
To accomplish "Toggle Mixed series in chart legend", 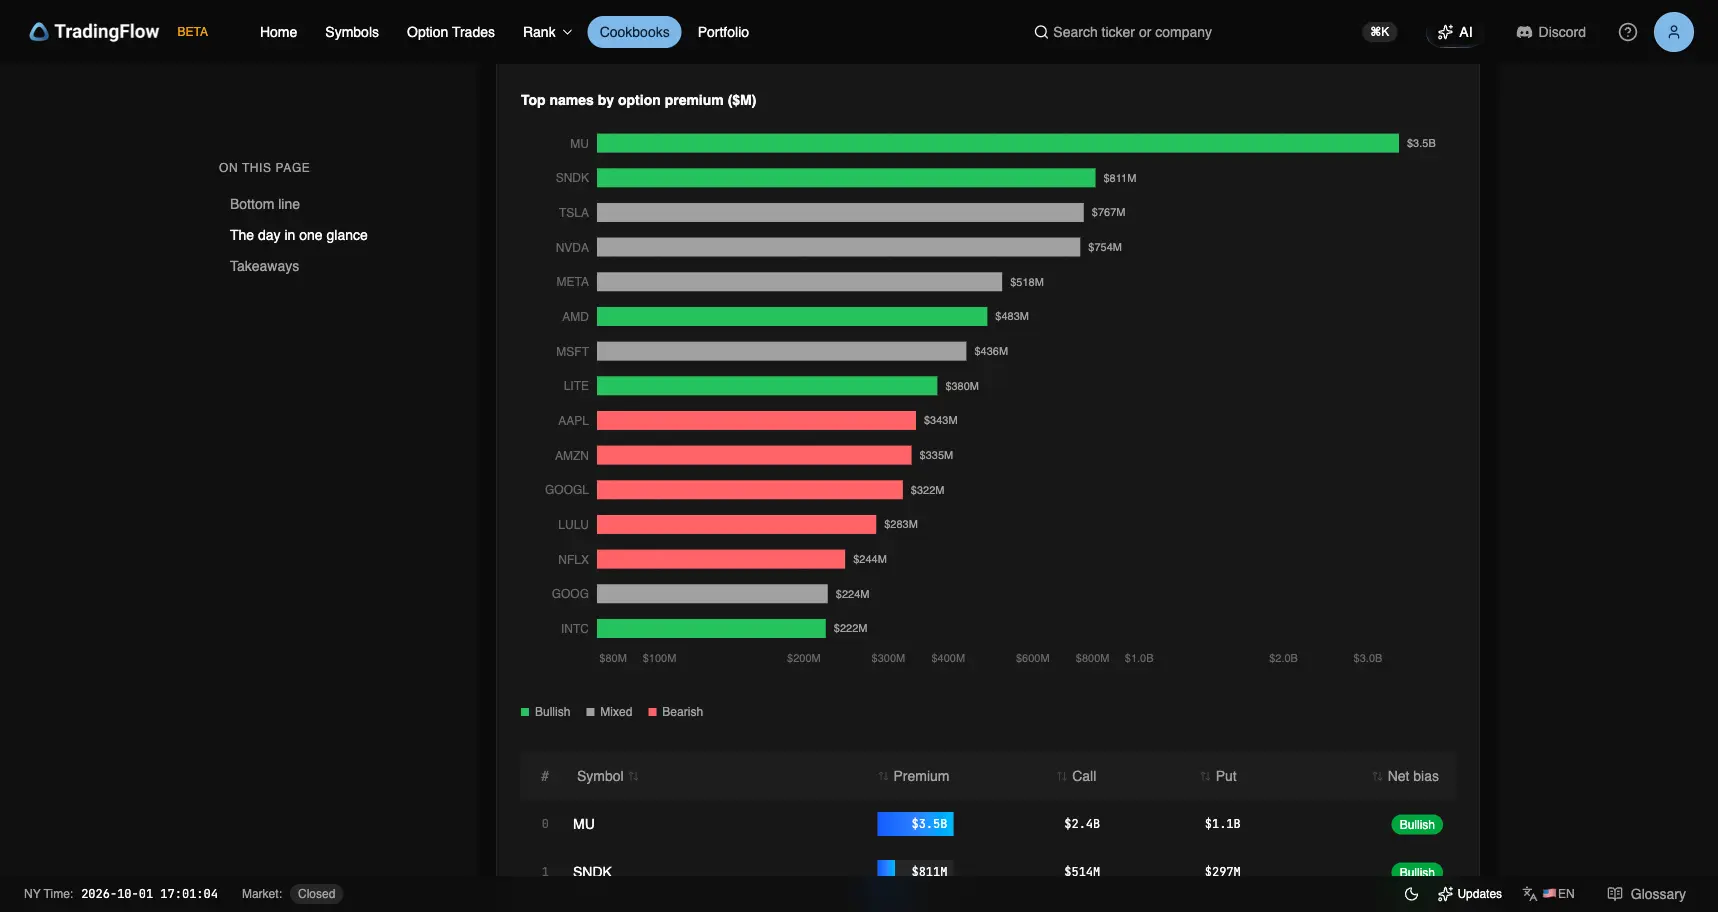I will [x=609, y=712].
